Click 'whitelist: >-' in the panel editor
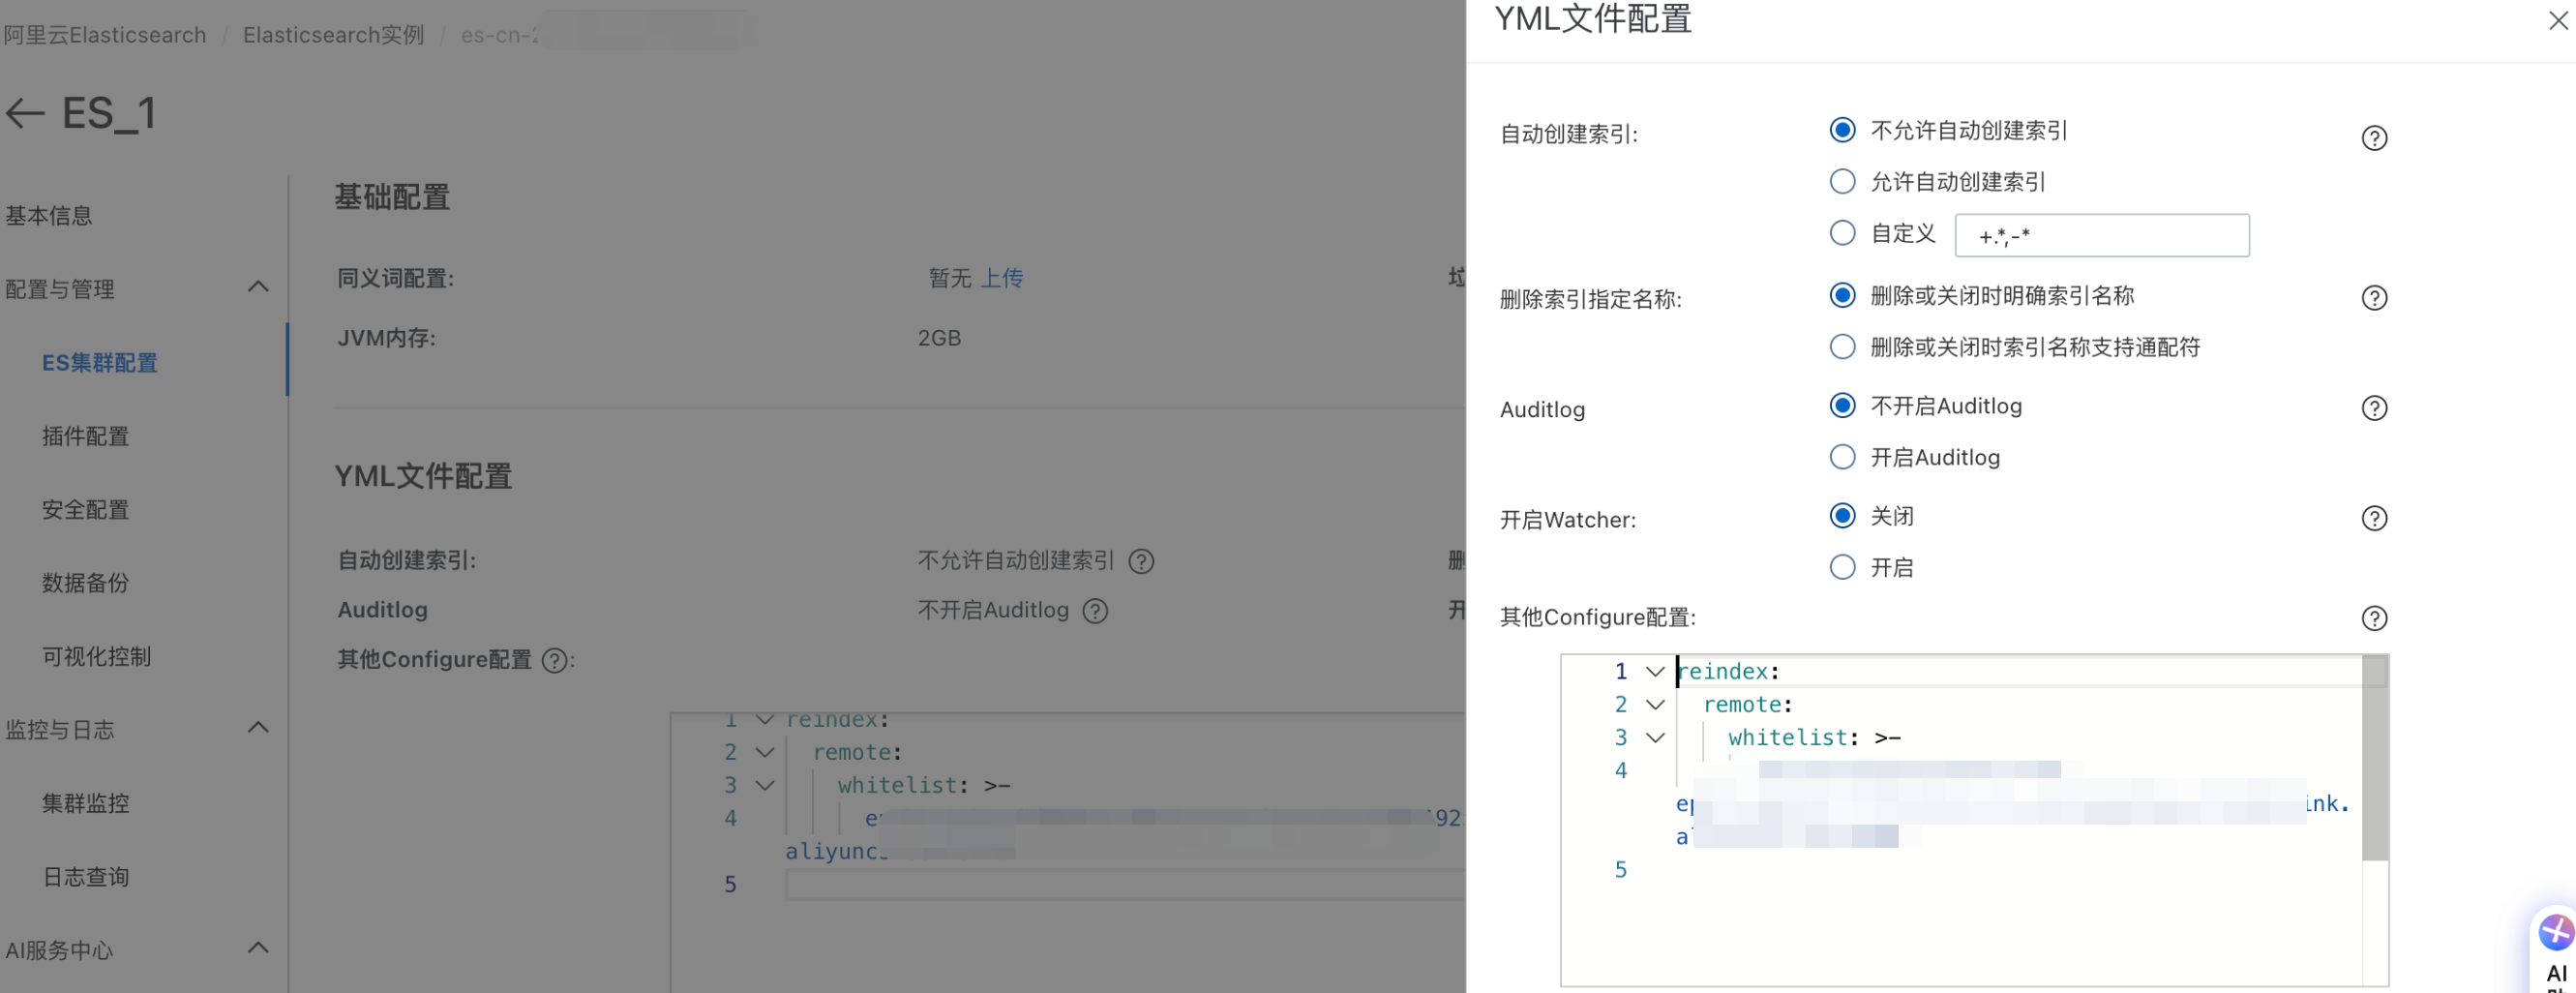Screen dimensions: 2576x993 [1814, 738]
